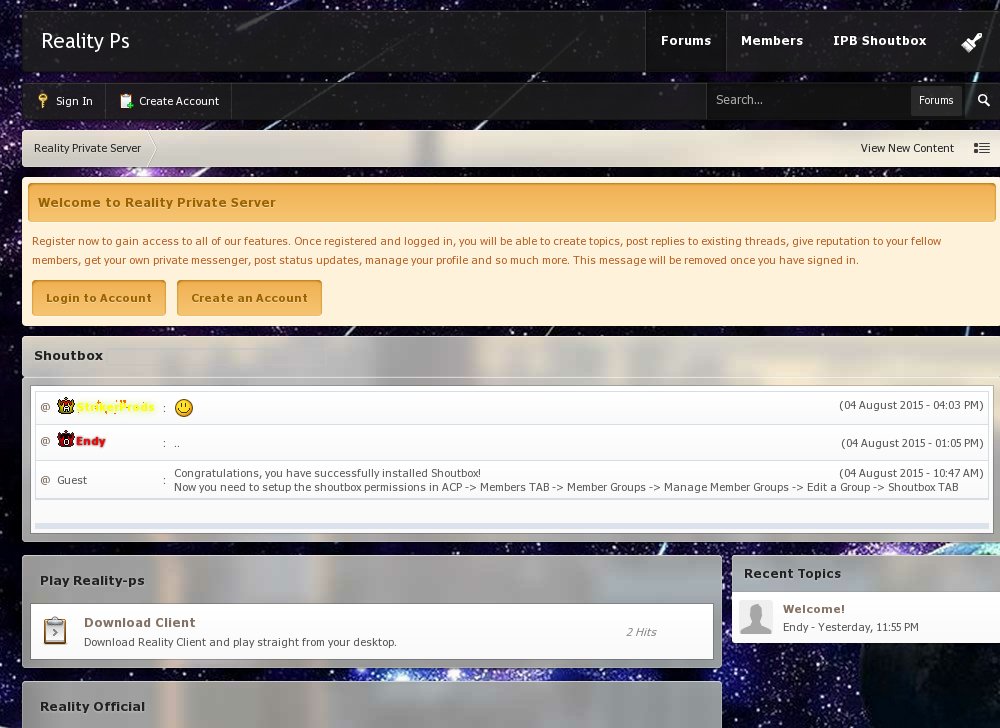Open the Forums navigation tab
The width and height of the screenshot is (1000, 728).
tap(685, 41)
